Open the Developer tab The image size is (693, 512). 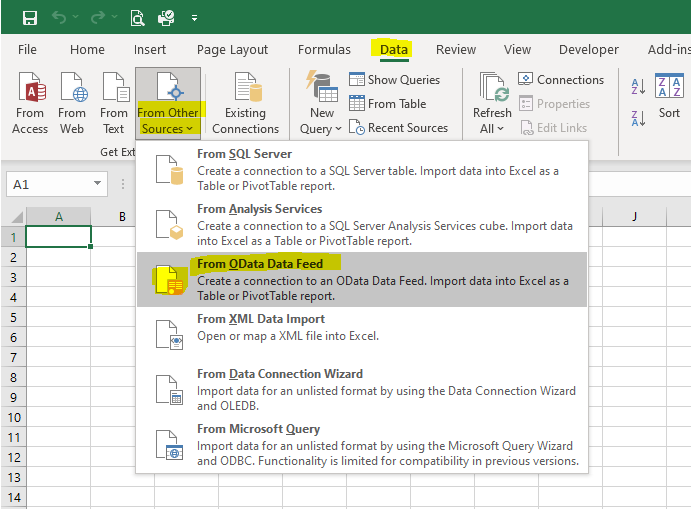[588, 50]
